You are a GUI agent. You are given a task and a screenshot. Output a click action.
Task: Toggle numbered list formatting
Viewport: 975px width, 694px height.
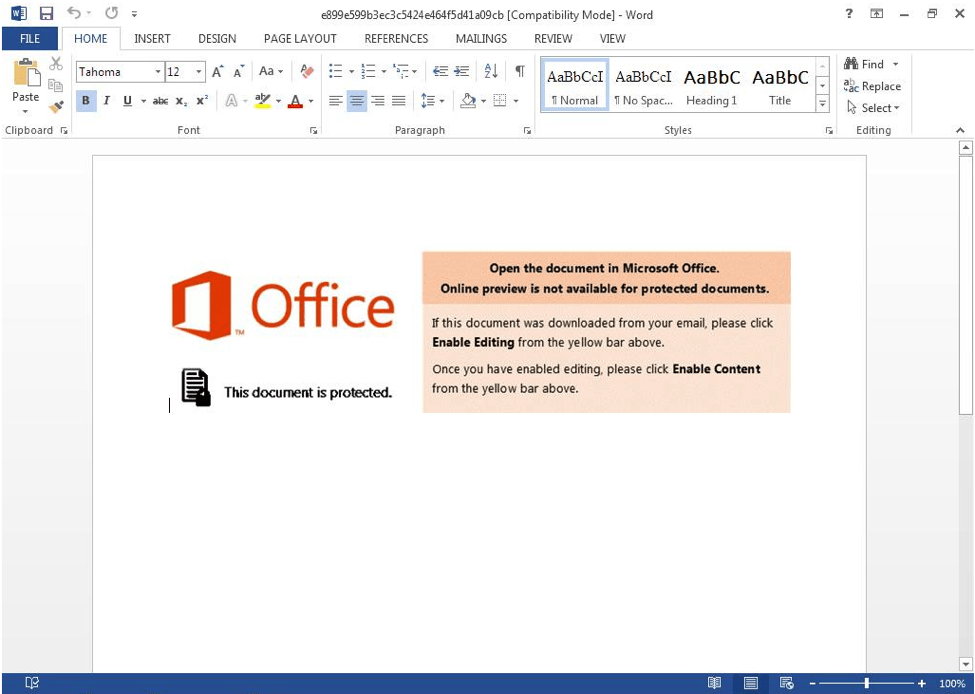pos(369,72)
